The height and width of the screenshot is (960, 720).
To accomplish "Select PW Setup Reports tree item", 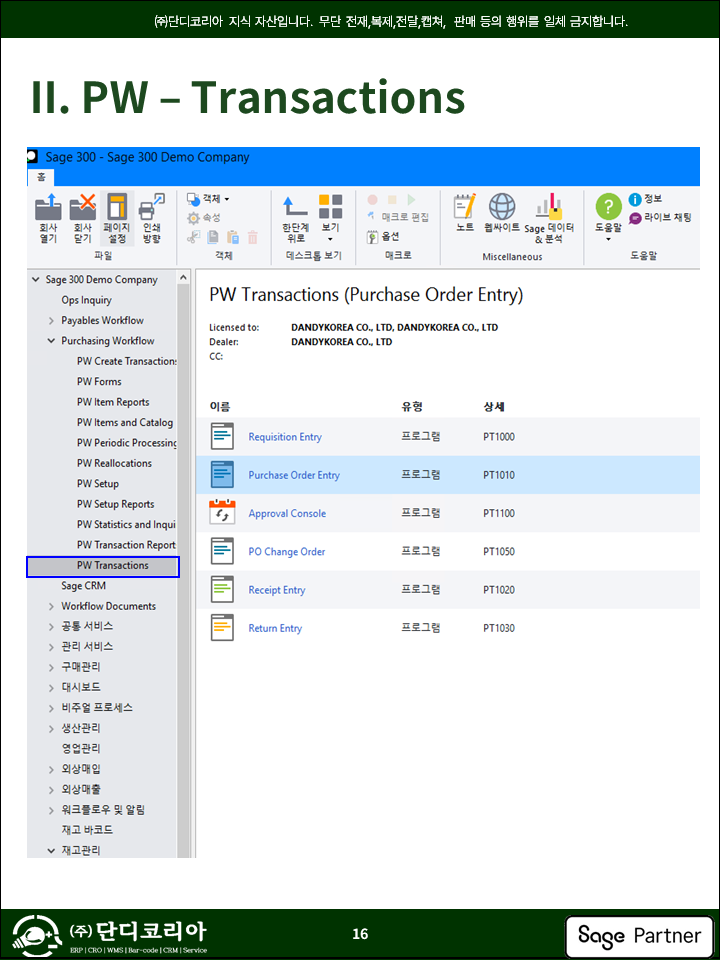I will pos(116,504).
